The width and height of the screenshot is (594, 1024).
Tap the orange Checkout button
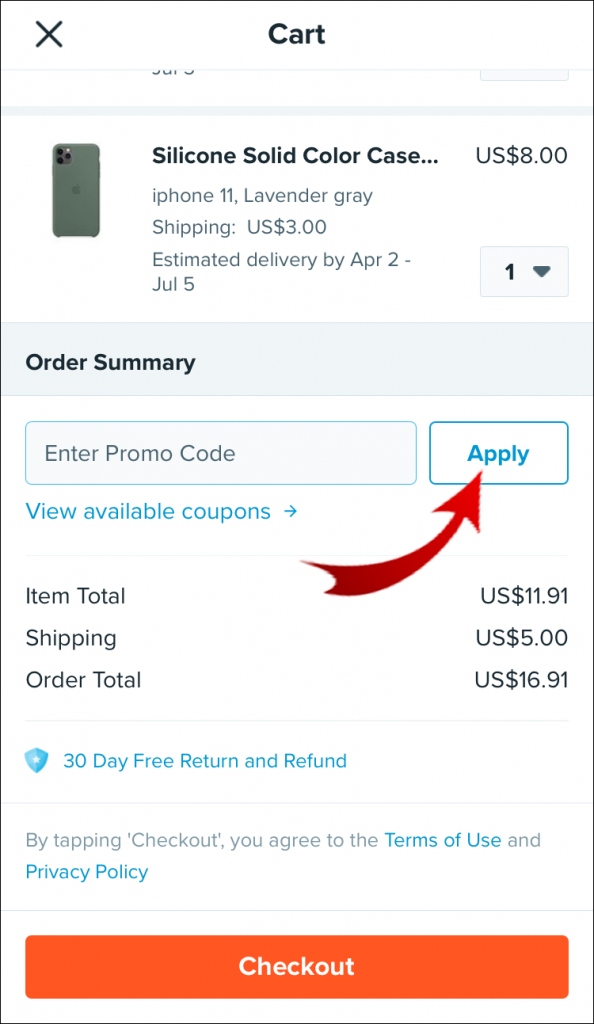coord(296,966)
